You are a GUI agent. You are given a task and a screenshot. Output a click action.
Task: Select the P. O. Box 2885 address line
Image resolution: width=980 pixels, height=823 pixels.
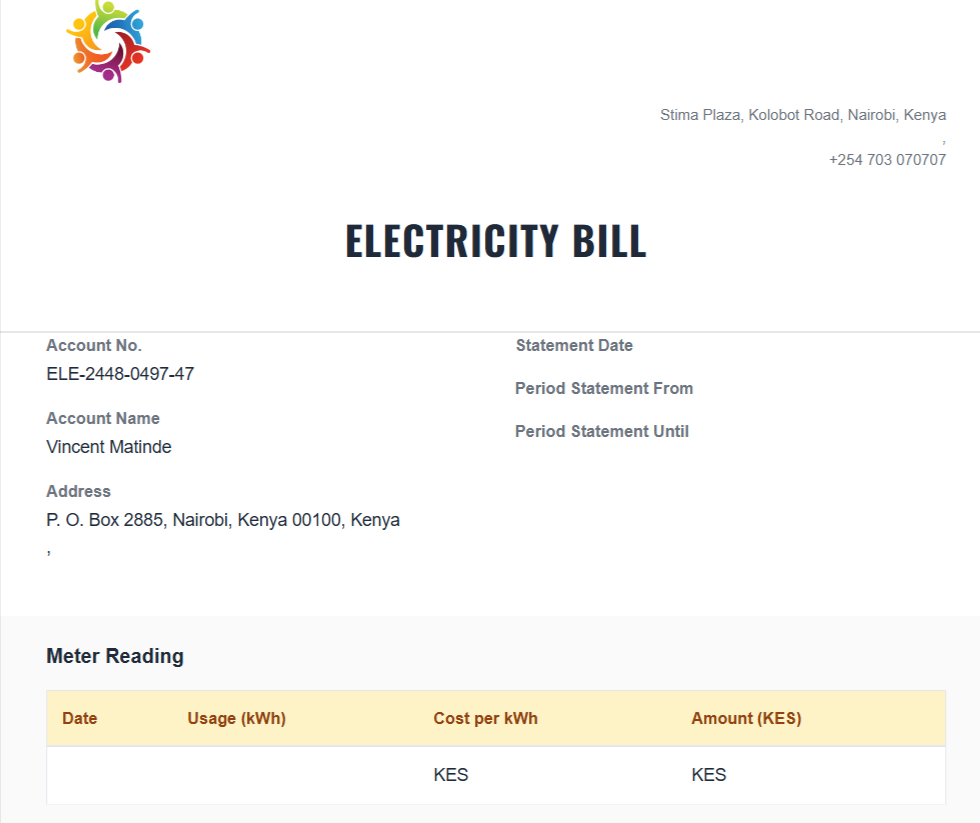223,520
